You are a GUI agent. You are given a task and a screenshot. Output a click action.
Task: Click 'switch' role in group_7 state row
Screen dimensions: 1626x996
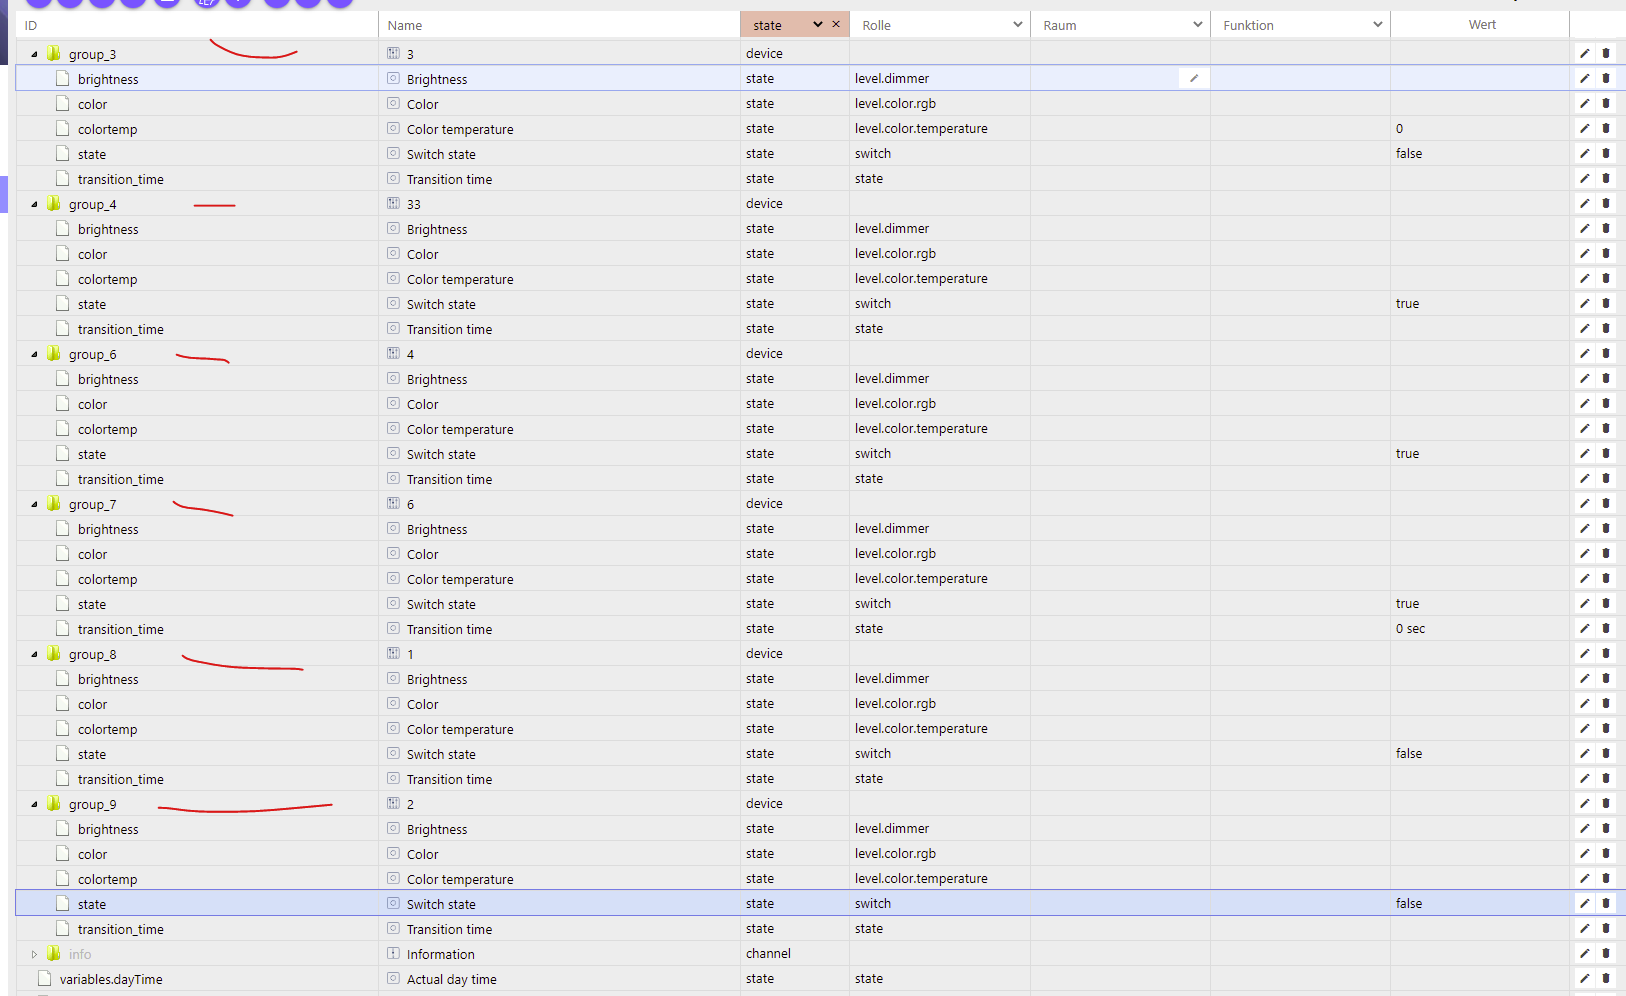pyautogui.click(x=873, y=603)
